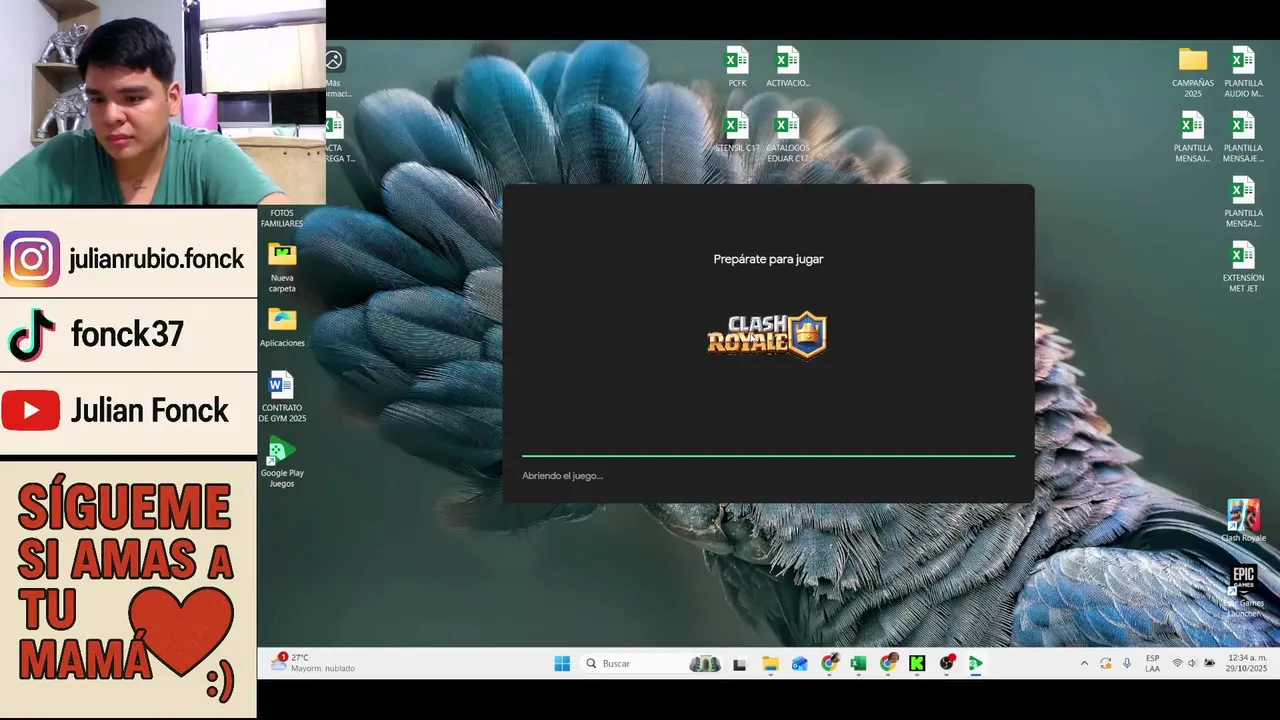The image size is (1280, 720).
Task: Open the CATALOGOS EDUAR C17 spreadsheet
Action: click(x=787, y=137)
